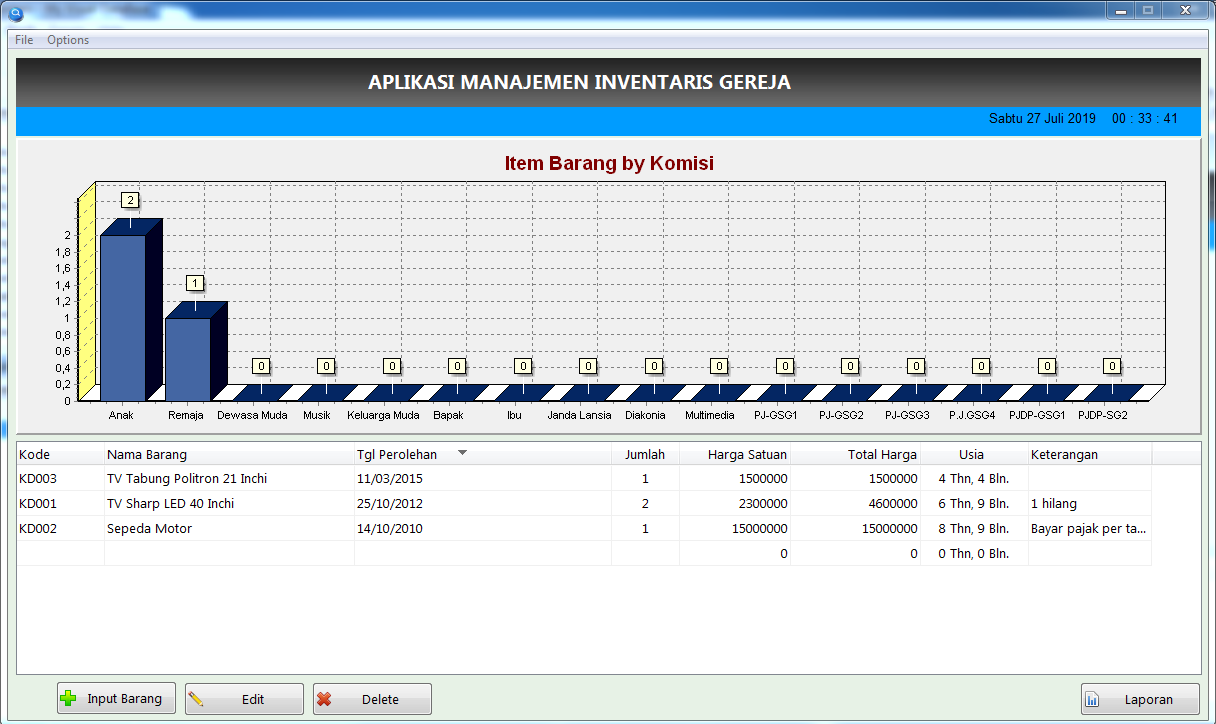Select the TV Tabung Politron 21 Inchi row
This screenshot has width=1216, height=724.
[x=200, y=478]
